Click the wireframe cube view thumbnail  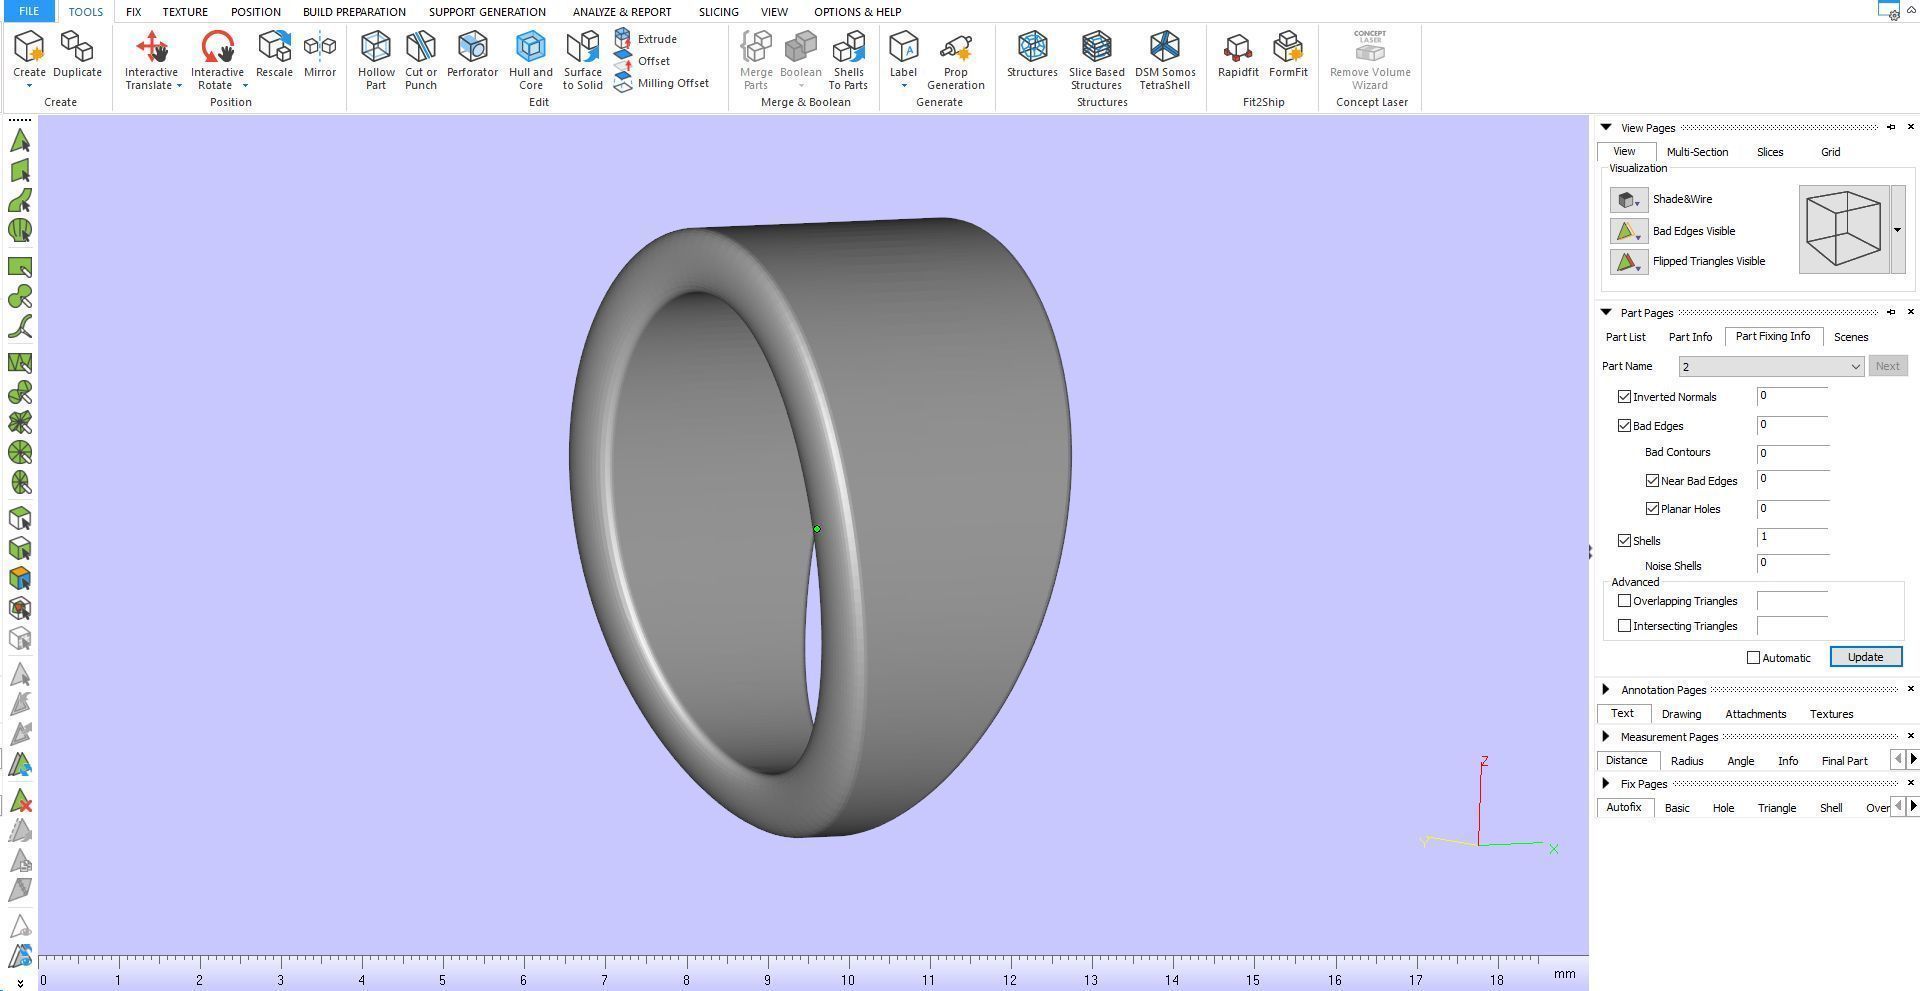point(1844,229)
